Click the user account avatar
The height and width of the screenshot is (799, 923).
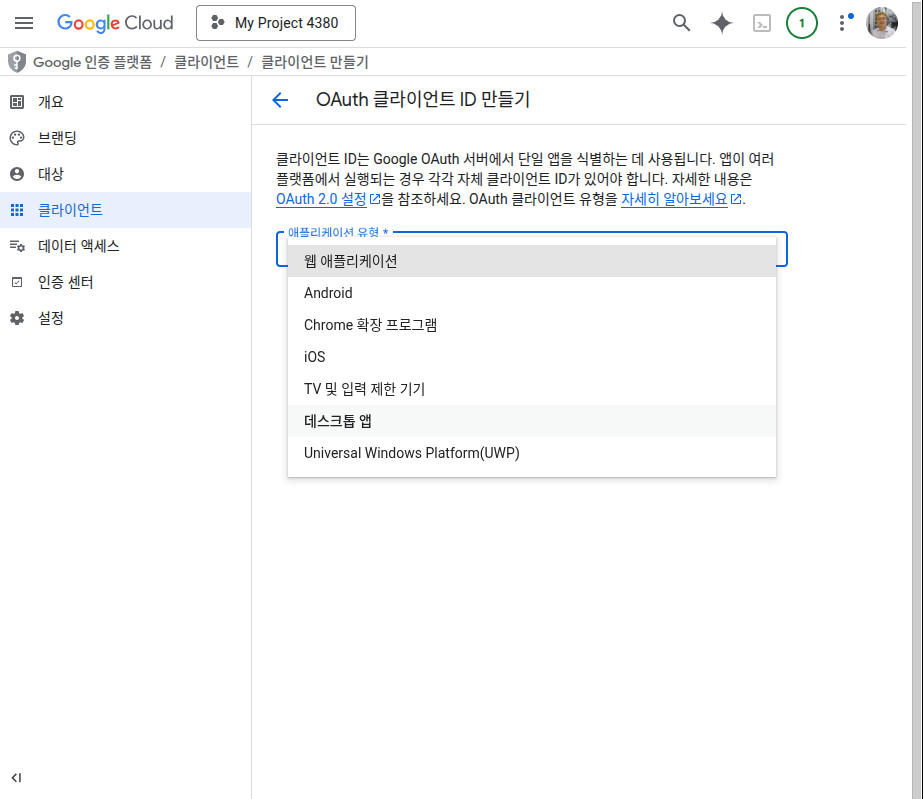882,23
